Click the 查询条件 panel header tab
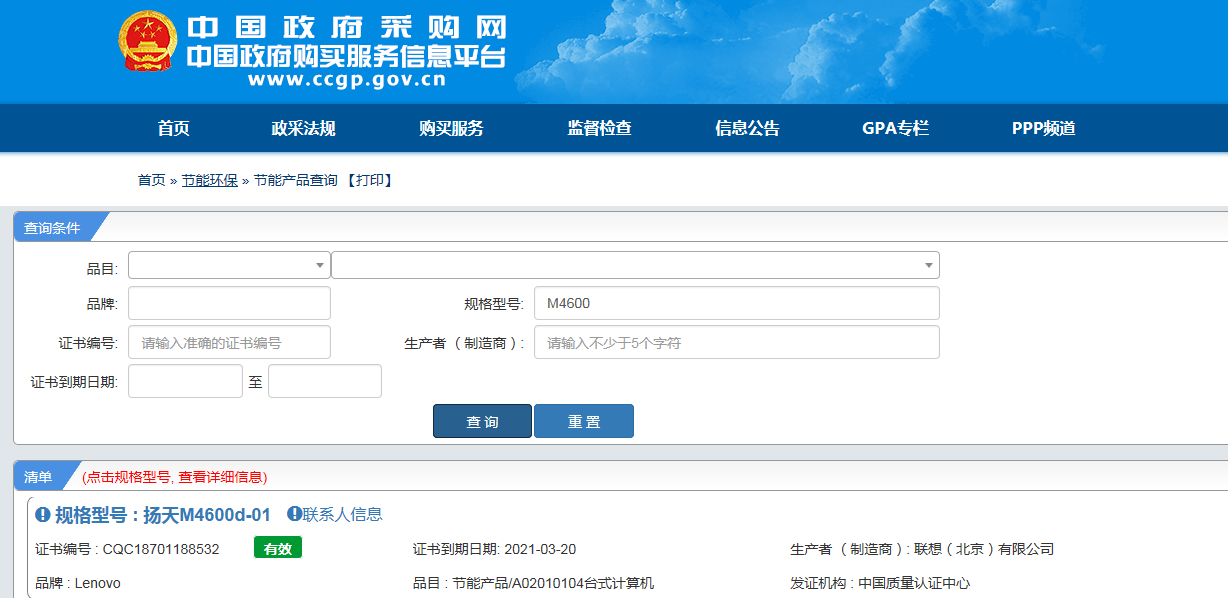This screenshot has height=598, width=1228. tap(52, 227)
